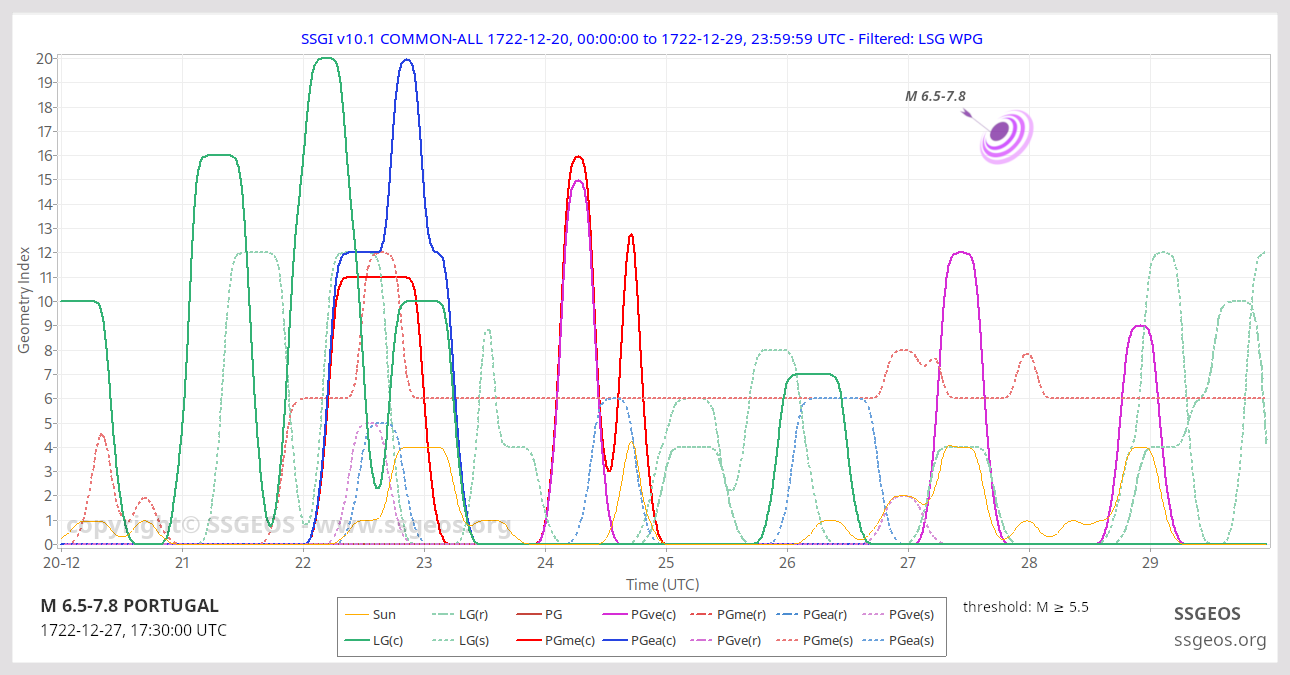Image resolution: width=1290 pixels, height=675 pixels.
Task: Click the M 6.5-7.8 PORTUGAL heading
Action: click(129, 606)
